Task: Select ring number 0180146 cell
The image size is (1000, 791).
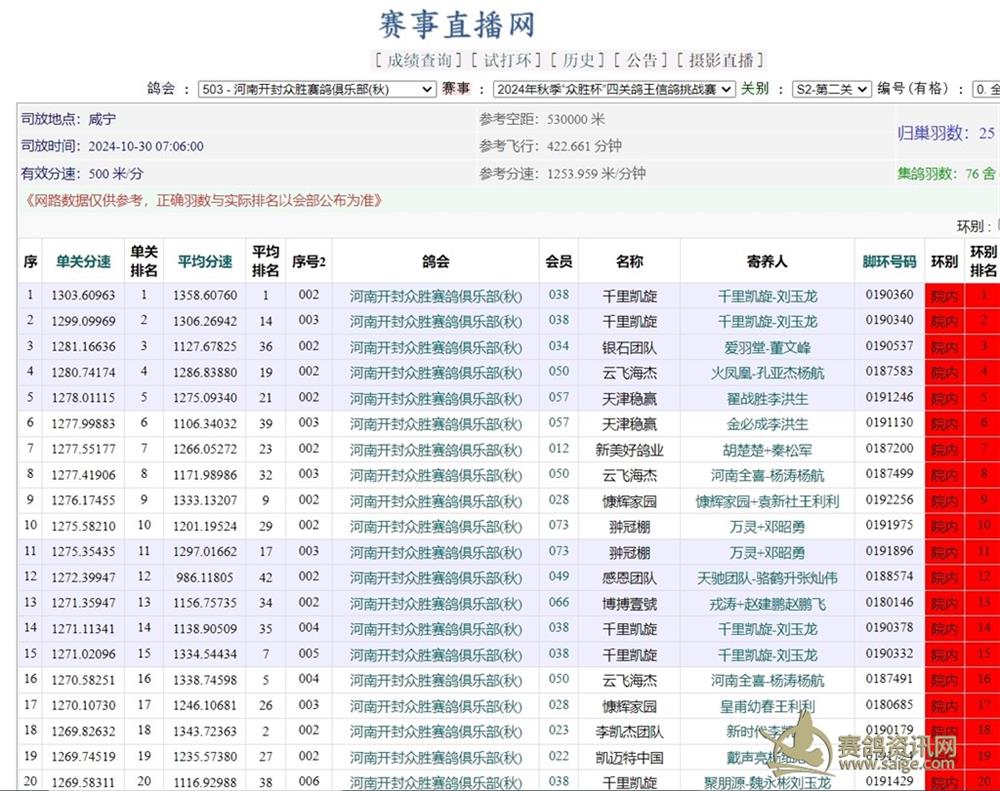Action: (890, 602)
